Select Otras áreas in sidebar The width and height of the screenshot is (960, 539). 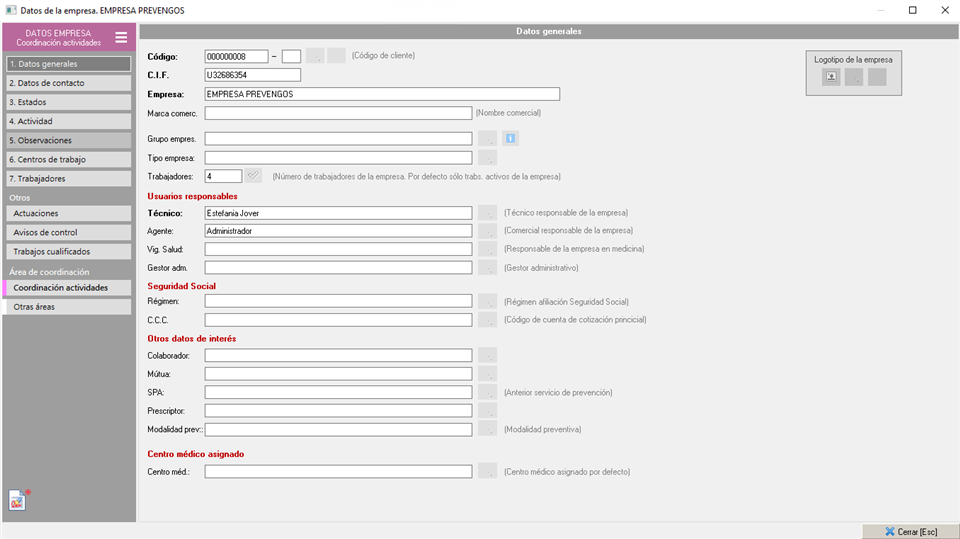(68, 307)
